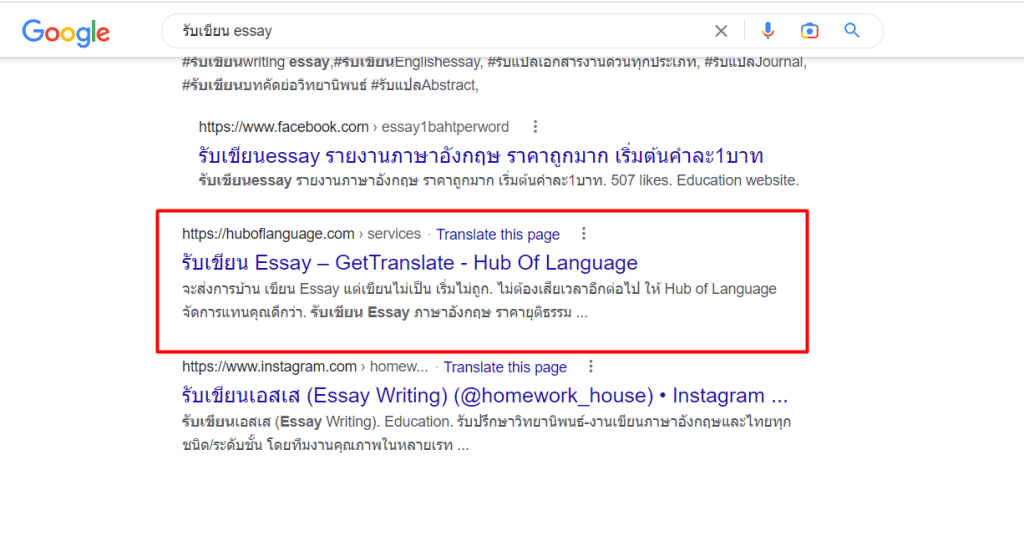Click the hashtag snippet text with '#รับแปลAbstract'

pos(494,73)
